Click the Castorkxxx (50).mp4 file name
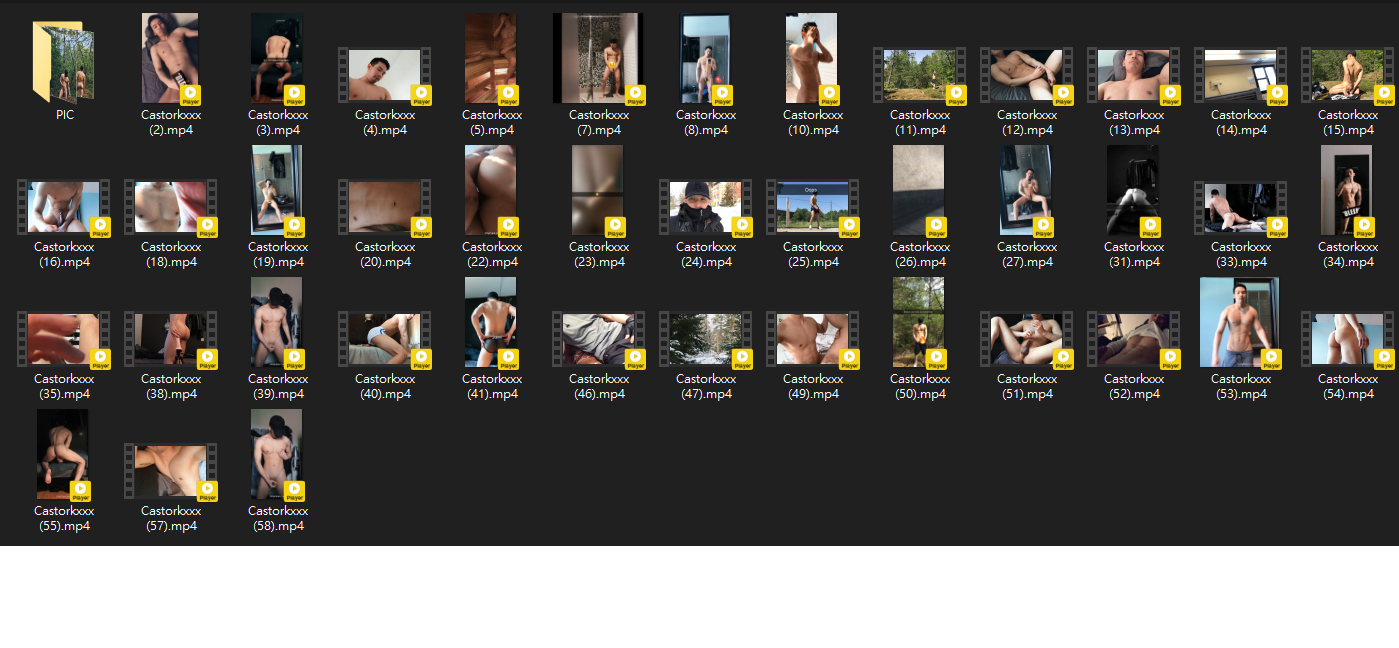This screenshot has height=648, width=1399. (920, 386)
